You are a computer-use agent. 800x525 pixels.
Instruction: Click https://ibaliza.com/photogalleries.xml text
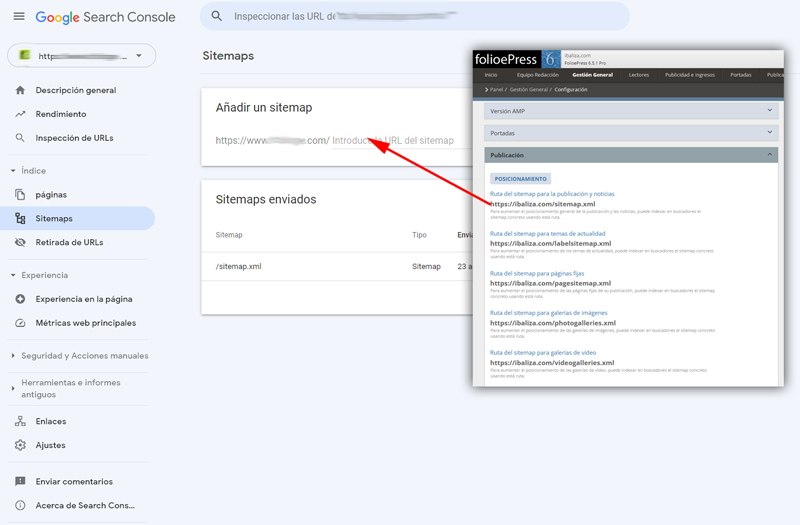(553, 323)
